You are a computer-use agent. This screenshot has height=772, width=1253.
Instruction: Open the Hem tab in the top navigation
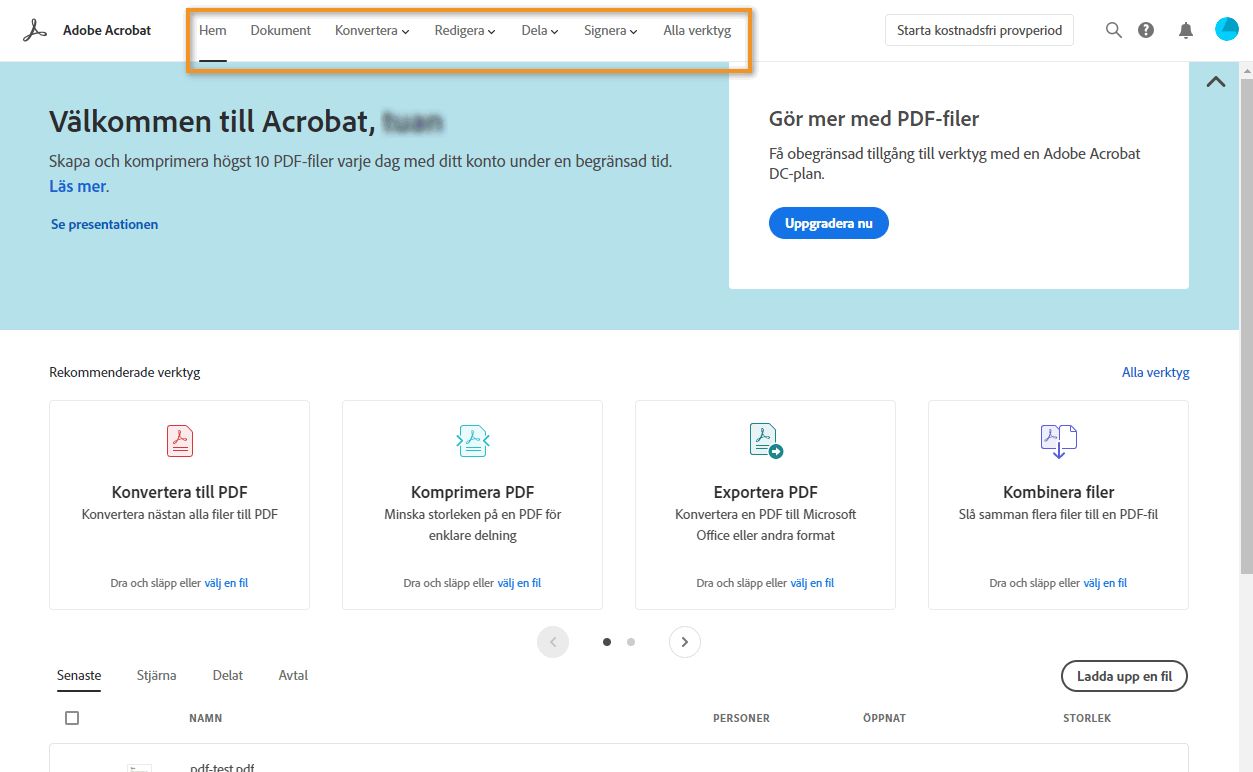213,31
